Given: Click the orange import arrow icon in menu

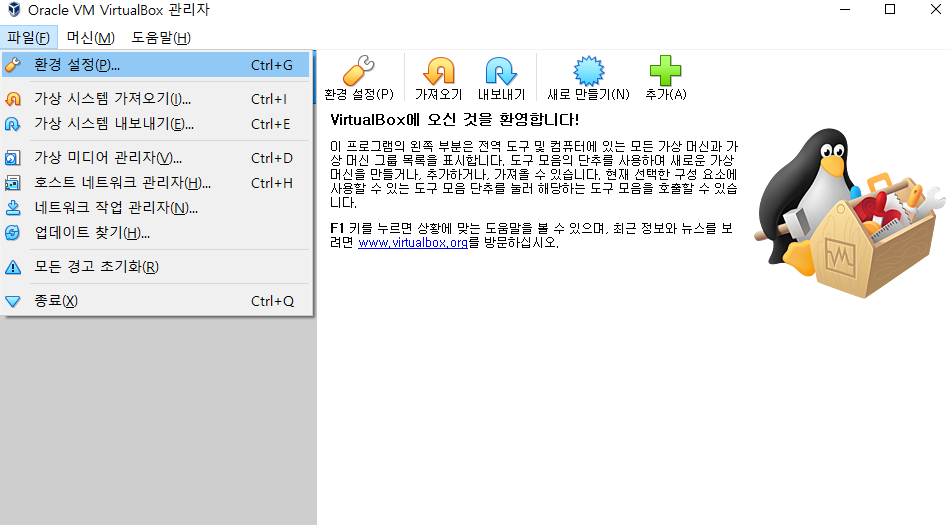Looking at the screenshot, I should (13, 99).
